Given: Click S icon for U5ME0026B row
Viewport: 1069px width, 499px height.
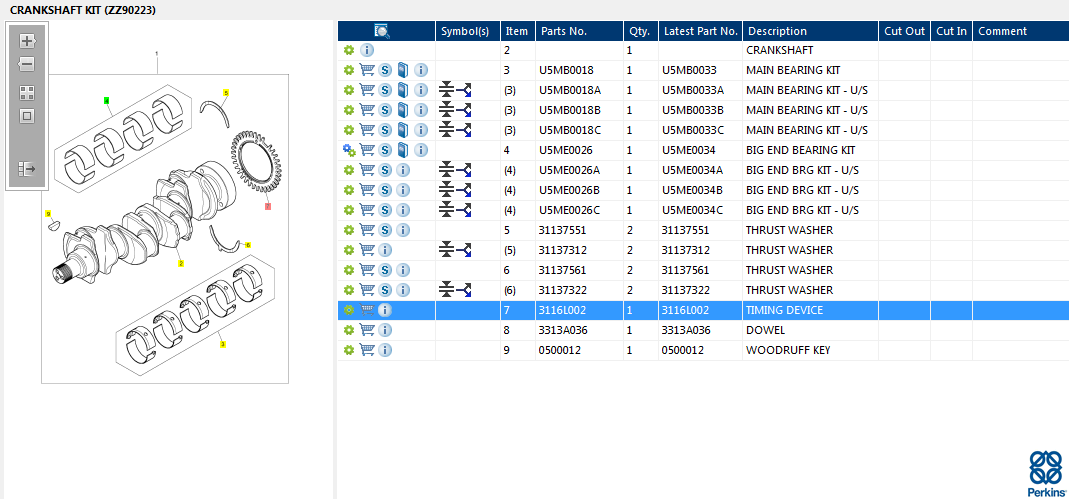Looking at the screenshot, I should point(385,190).
